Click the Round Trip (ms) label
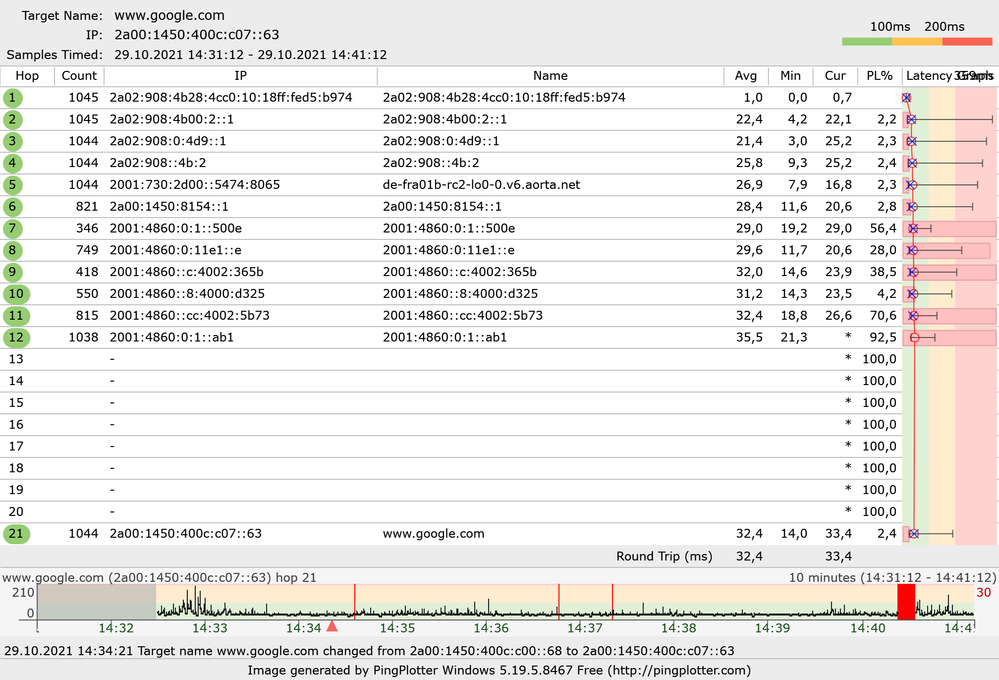Viewport: 999px width, 680px height. [664, 556]
